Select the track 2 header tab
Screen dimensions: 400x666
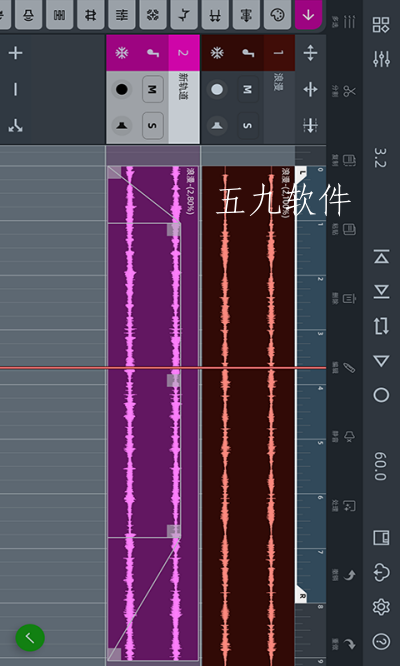tap(184, 53)
